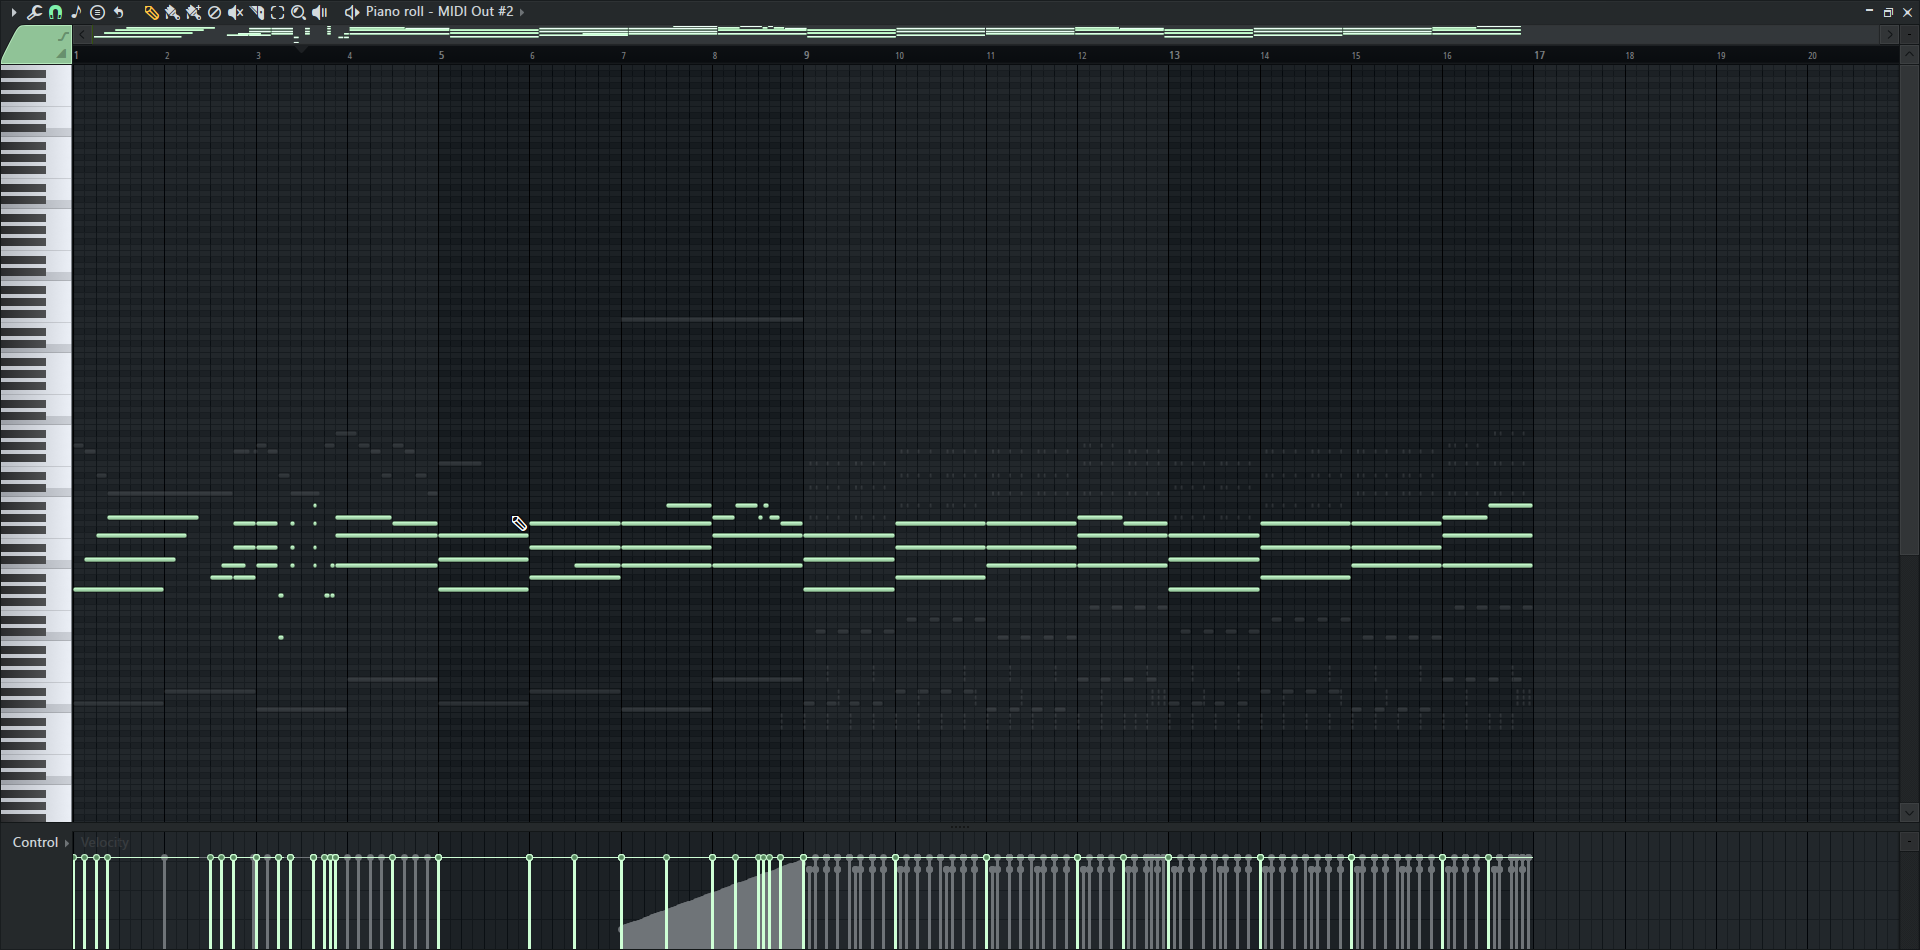The height and width of the screenshot is (950, 1920).
Task: Open the piano roll main menu arrow
Action: coord(14,12)
